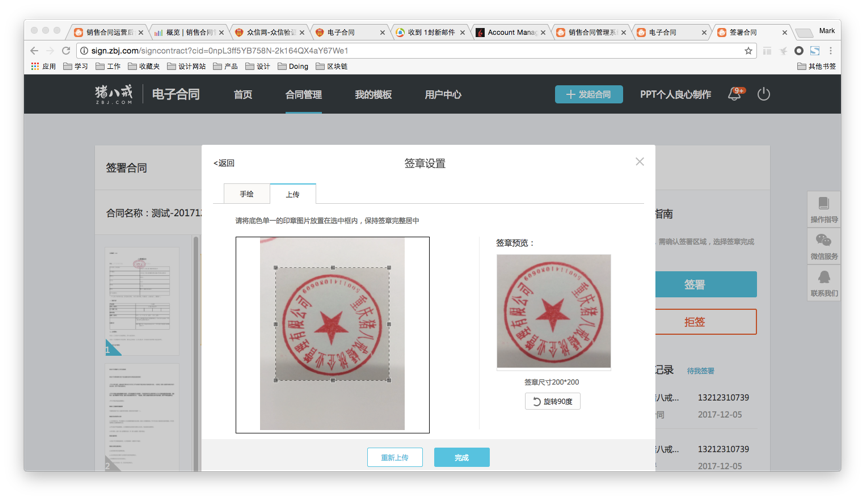The height and width of the screenshot is (500, 865).
Task: Click the 重新上传 button
Action: (395, 458)
